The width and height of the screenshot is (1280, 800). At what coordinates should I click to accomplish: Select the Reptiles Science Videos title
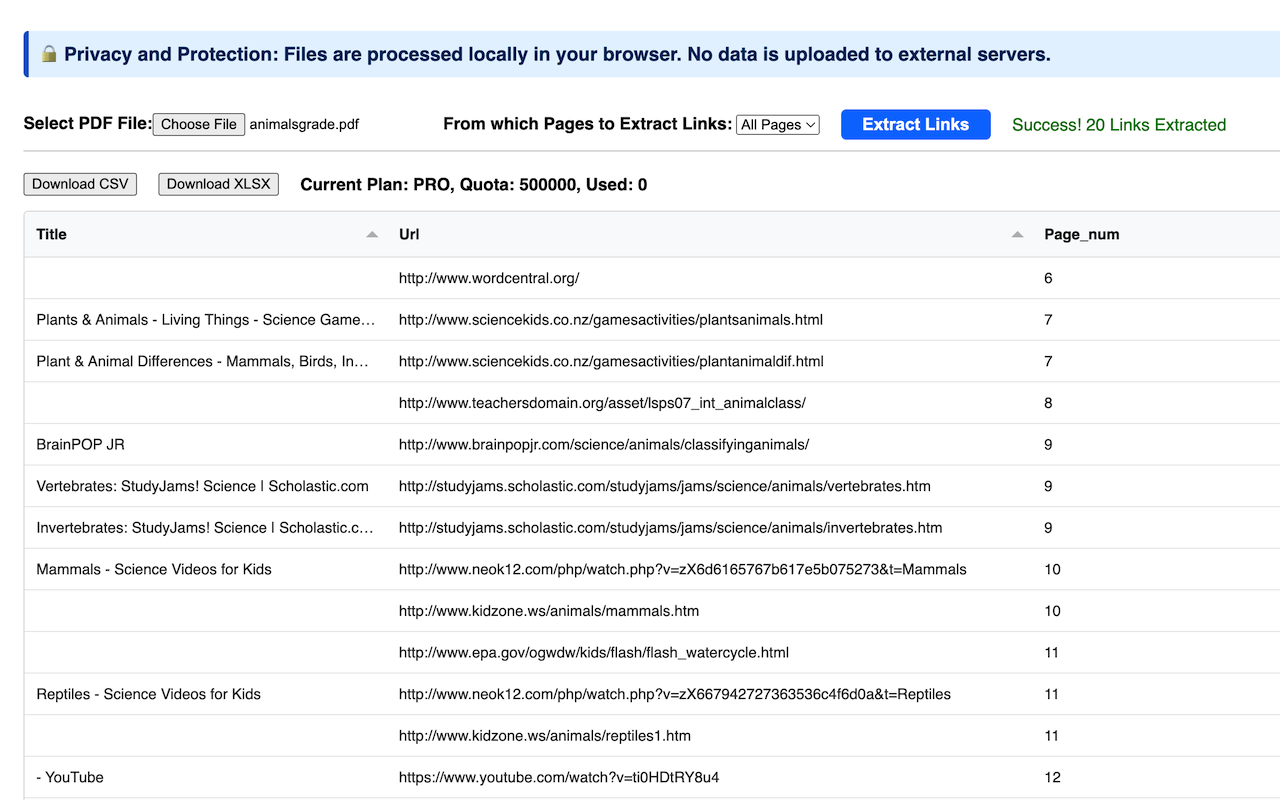[x=148, y=694]
